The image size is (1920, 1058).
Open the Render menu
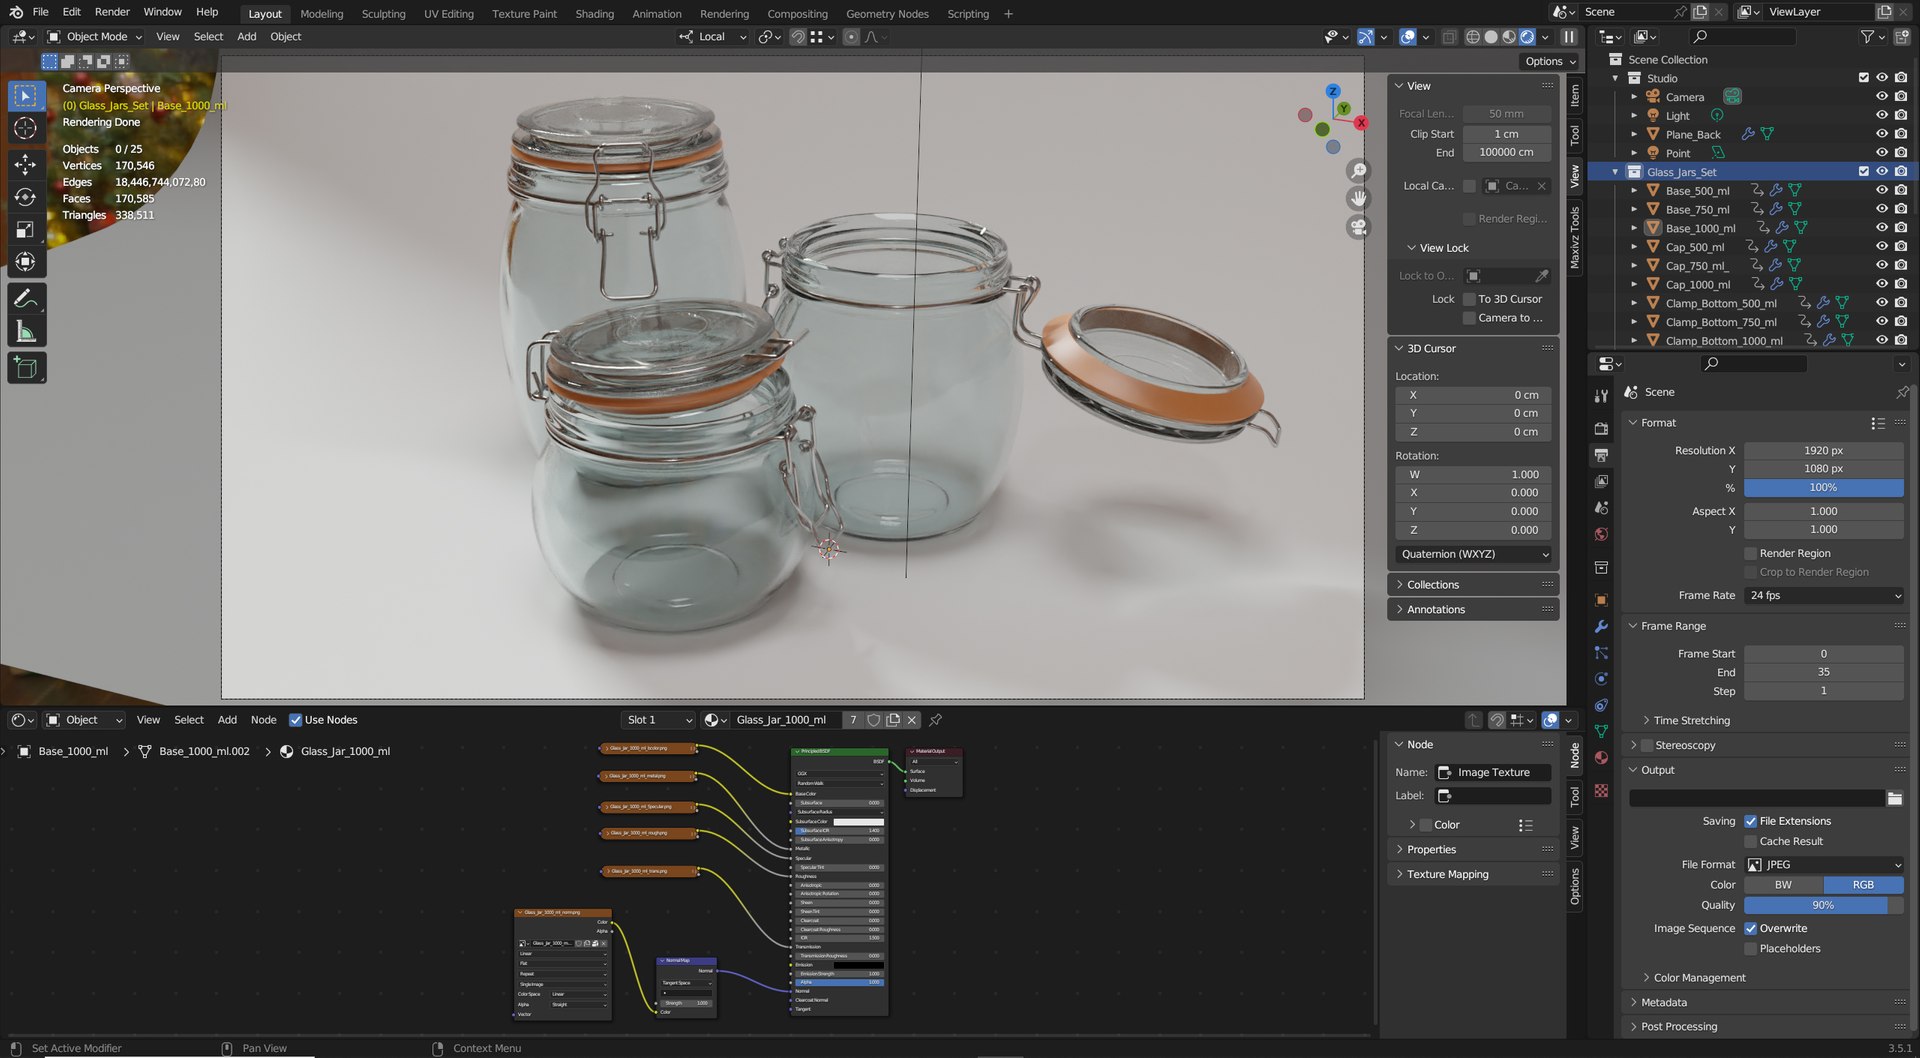112,12
